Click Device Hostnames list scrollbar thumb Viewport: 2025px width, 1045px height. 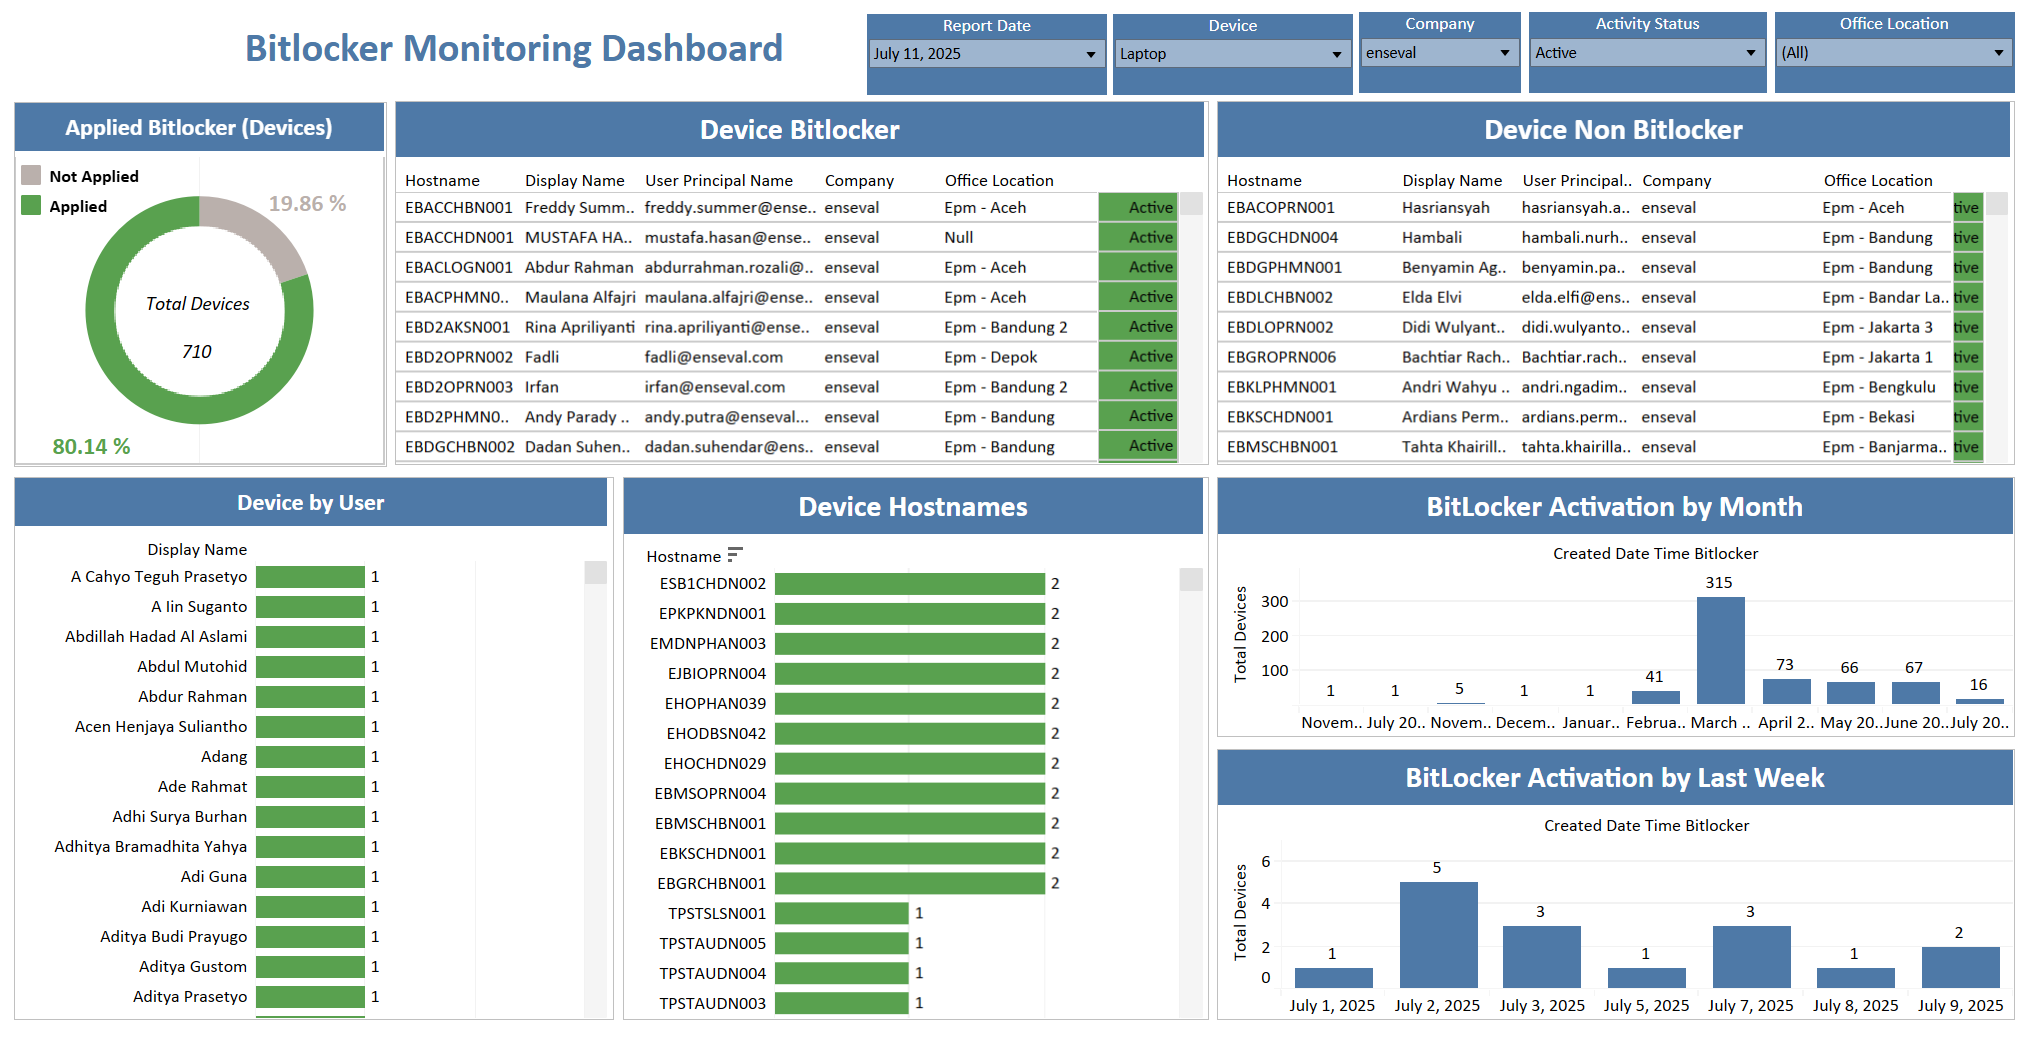[1190, 580]
